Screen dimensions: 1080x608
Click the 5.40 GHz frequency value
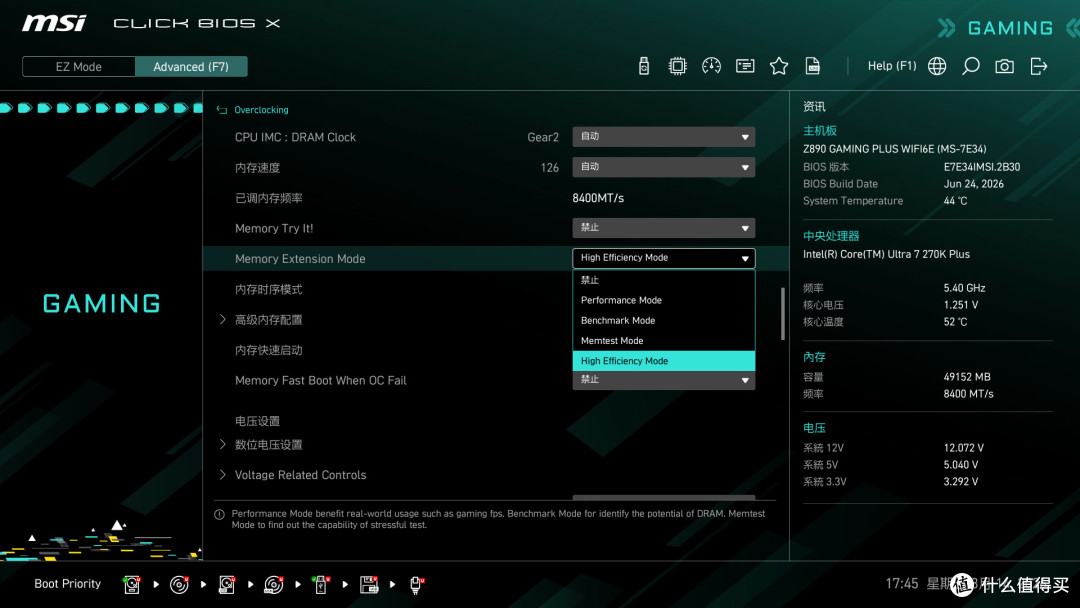tap(964, 288)
